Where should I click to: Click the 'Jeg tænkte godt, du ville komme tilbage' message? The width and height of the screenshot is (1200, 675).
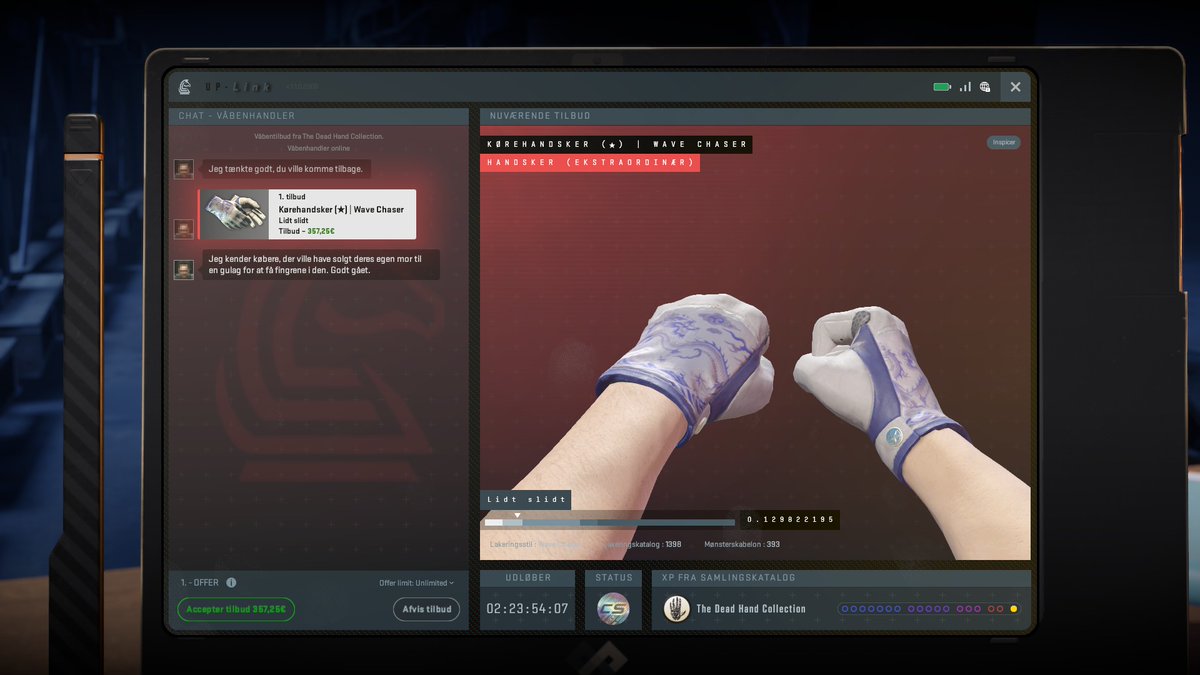point(287,169)
